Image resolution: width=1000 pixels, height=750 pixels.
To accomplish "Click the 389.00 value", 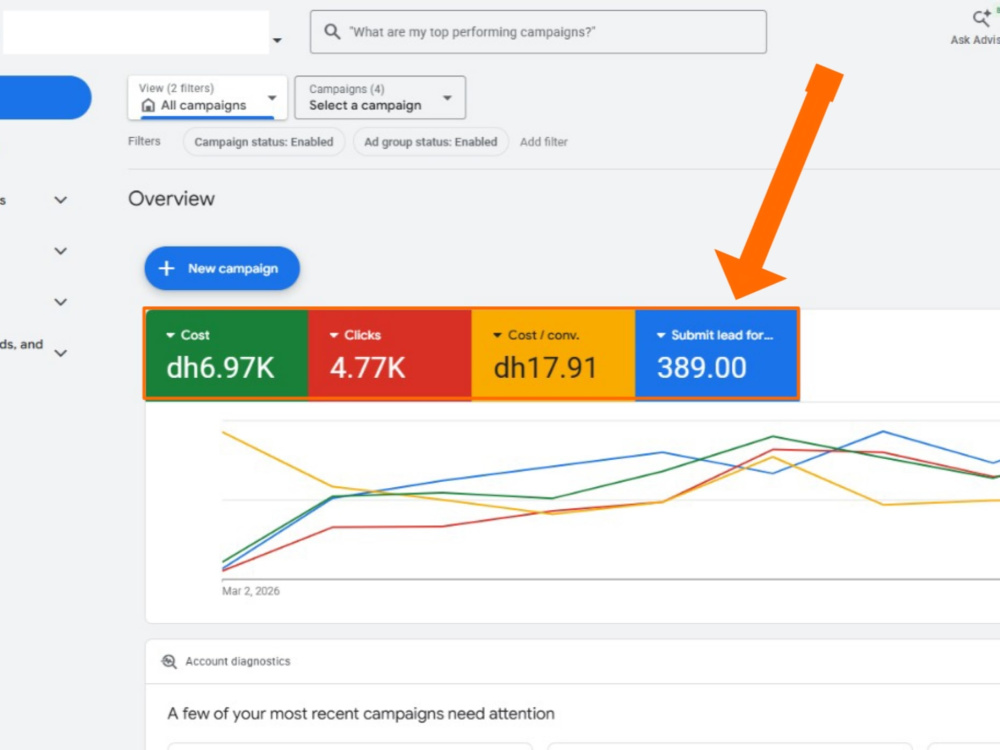I will coord(702,368).
